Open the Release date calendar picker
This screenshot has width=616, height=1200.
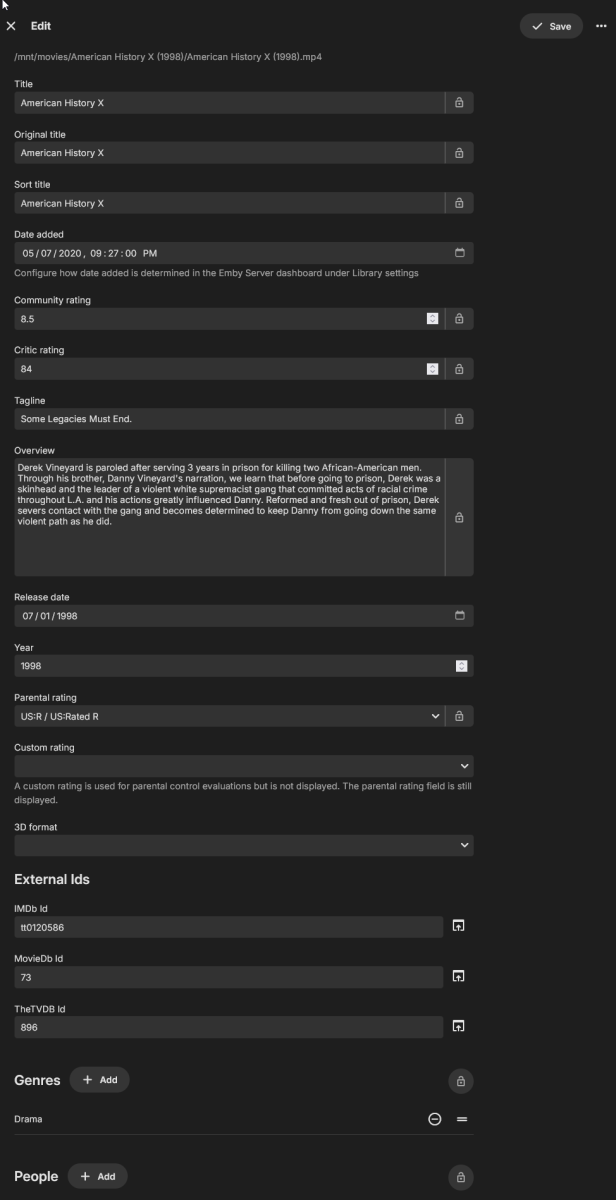pyautogui.click(x=460, y=615)
